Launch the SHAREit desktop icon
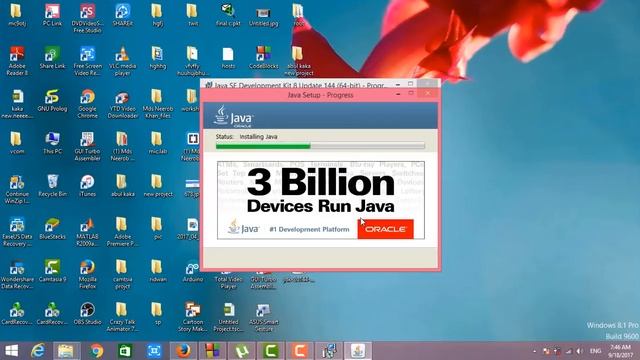640x360 pixels. (122, 16)
